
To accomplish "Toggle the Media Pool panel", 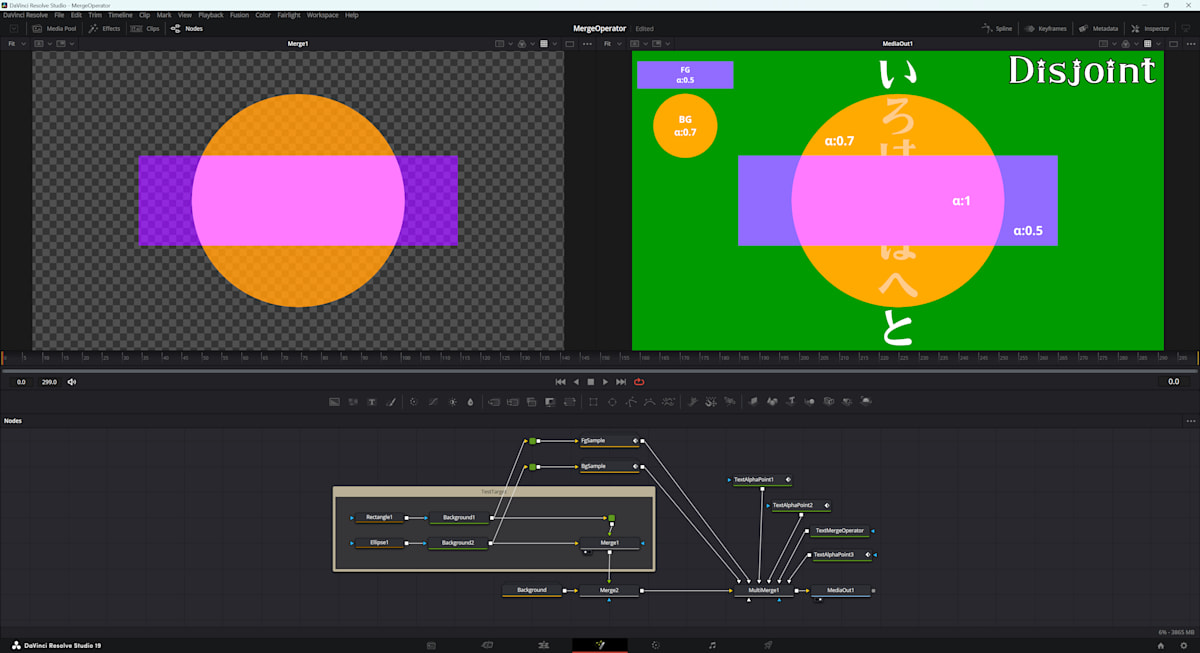I will pos(55,28).
